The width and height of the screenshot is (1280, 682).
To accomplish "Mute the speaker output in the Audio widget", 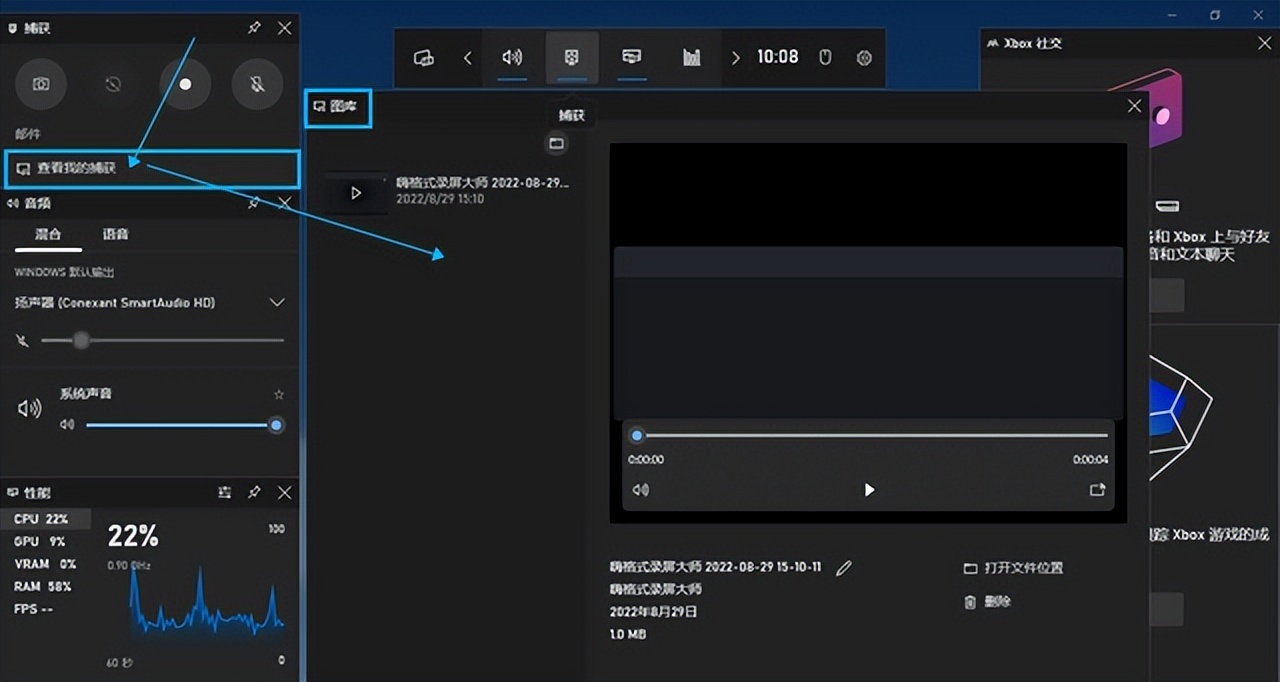I will click(x=23, y=341).
